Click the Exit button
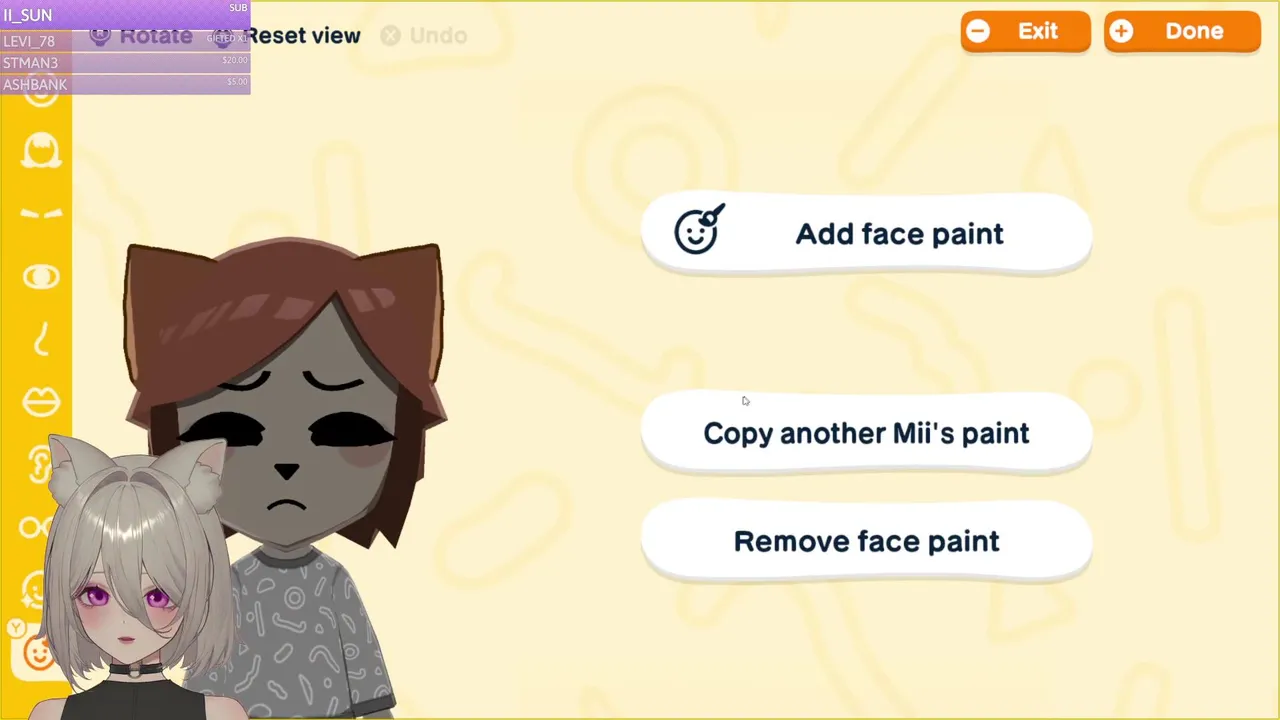 coord(1025,31)
